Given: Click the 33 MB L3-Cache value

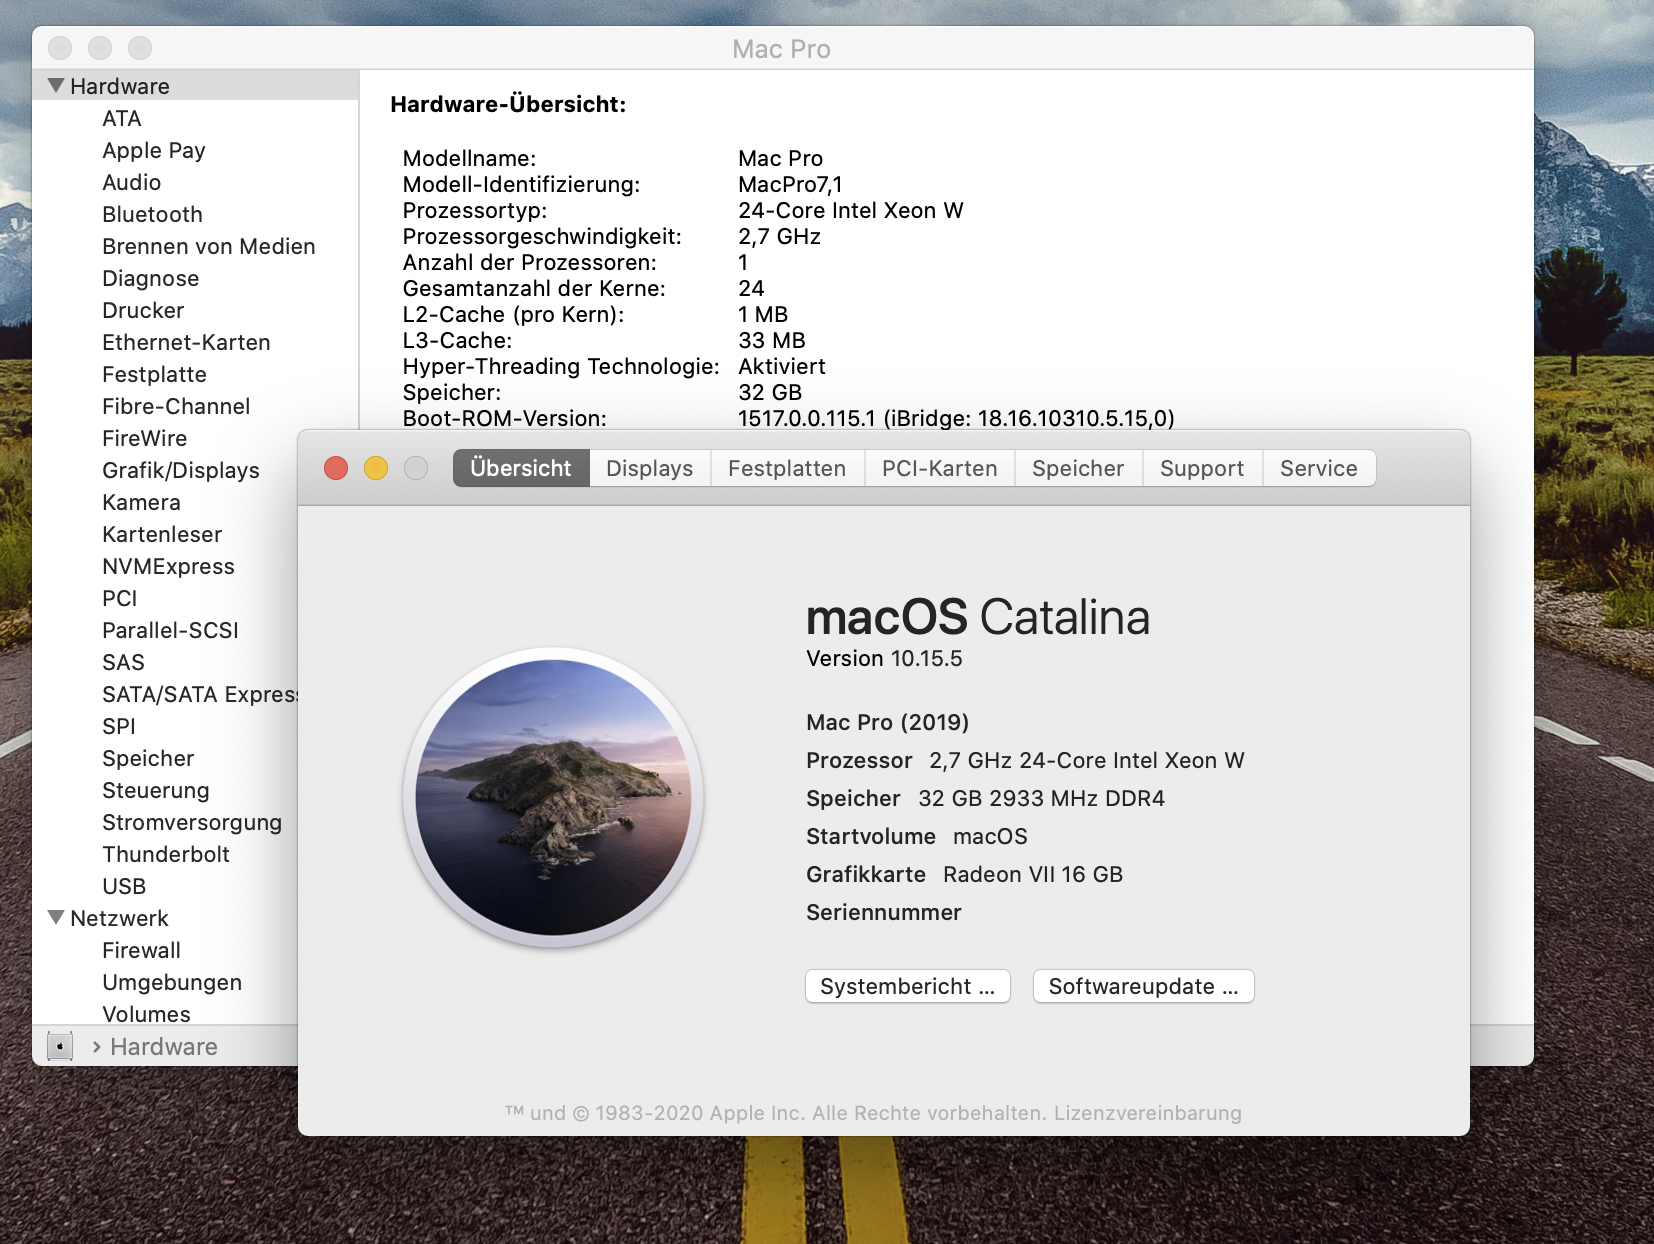Looking at the screenshot, I should point(772,340).
